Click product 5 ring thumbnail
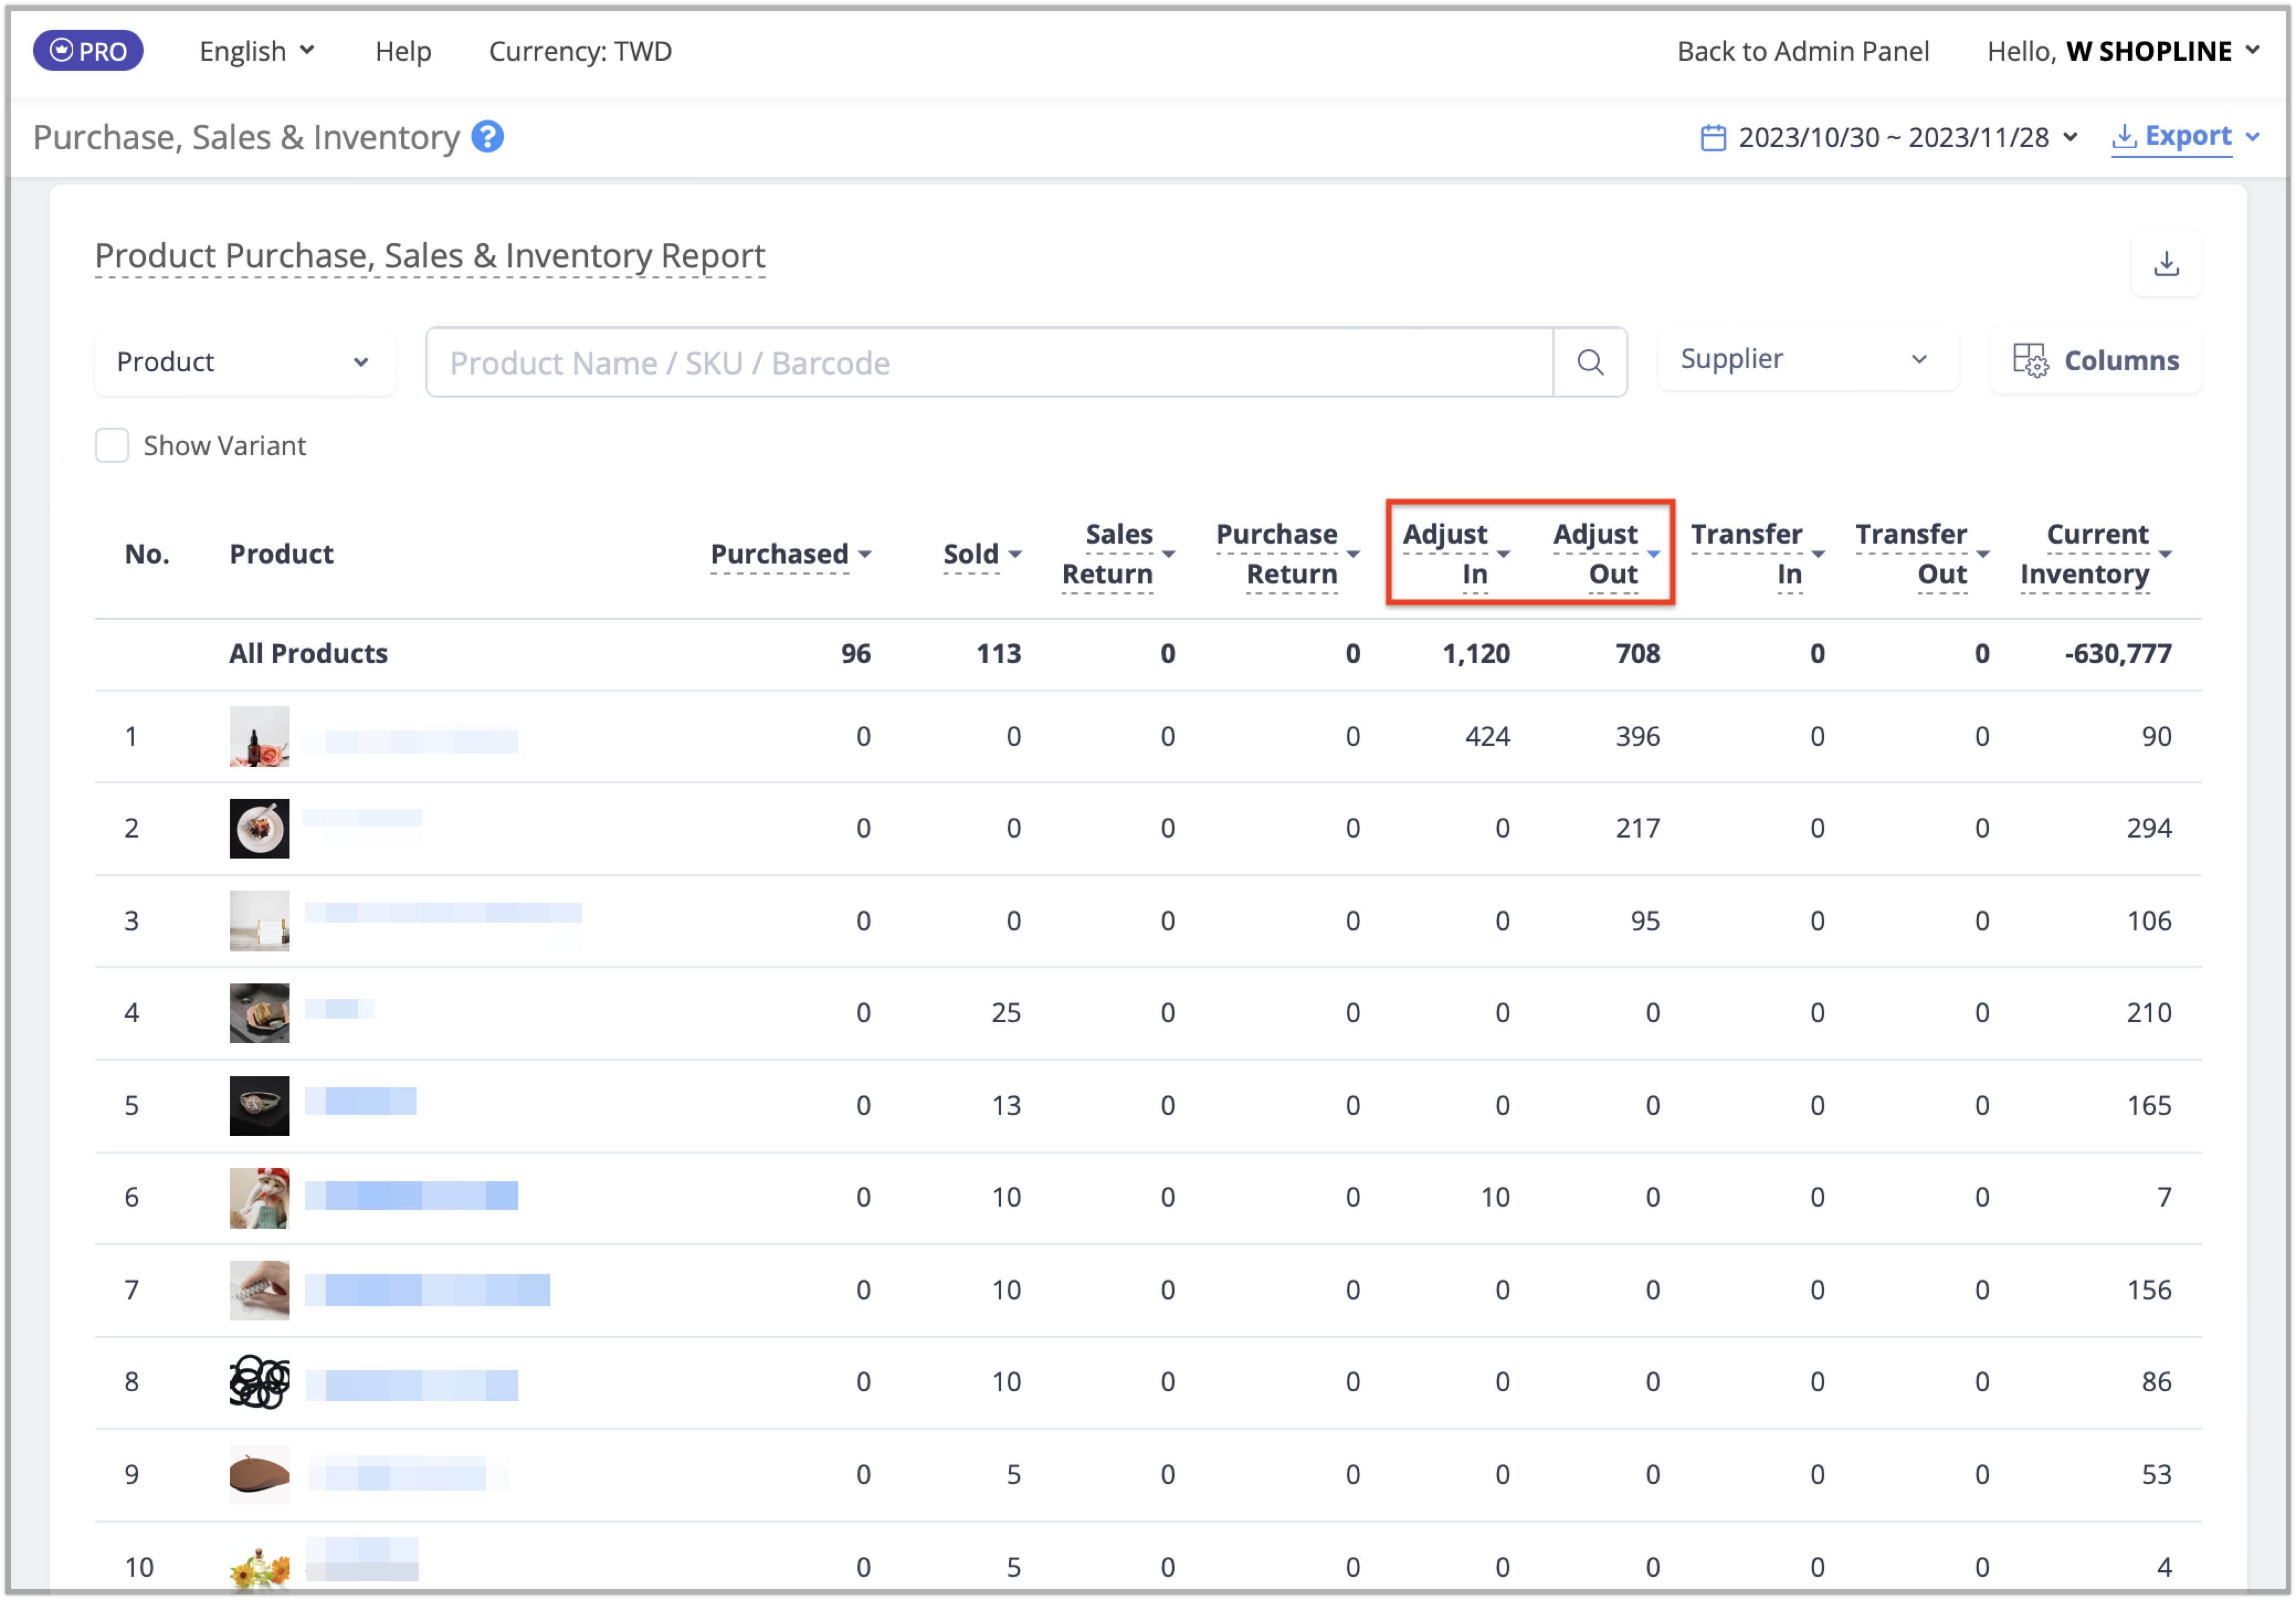Viewport: 2296px width, 1600px height. 260,1106
